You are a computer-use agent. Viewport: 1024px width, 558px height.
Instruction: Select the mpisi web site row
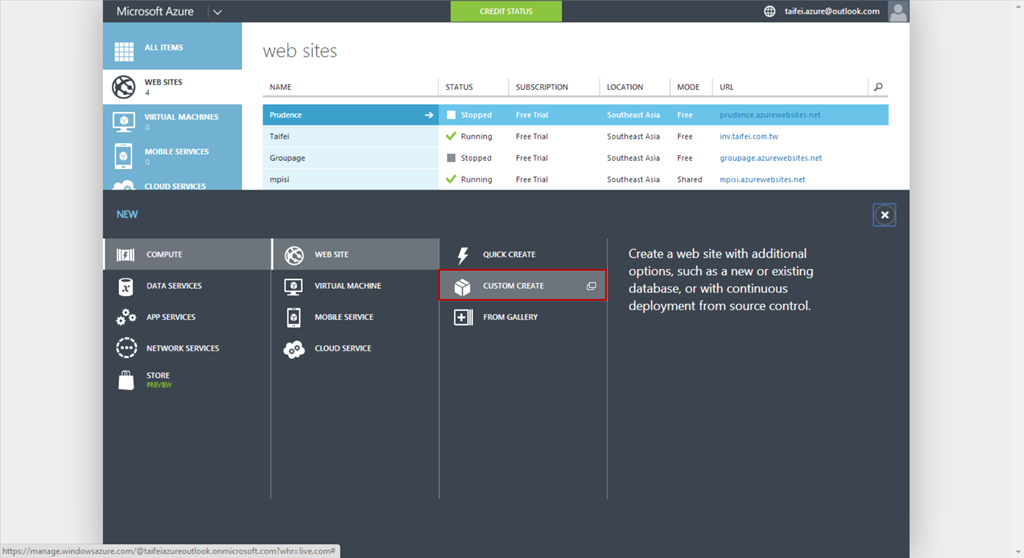[x=575, y=180]
